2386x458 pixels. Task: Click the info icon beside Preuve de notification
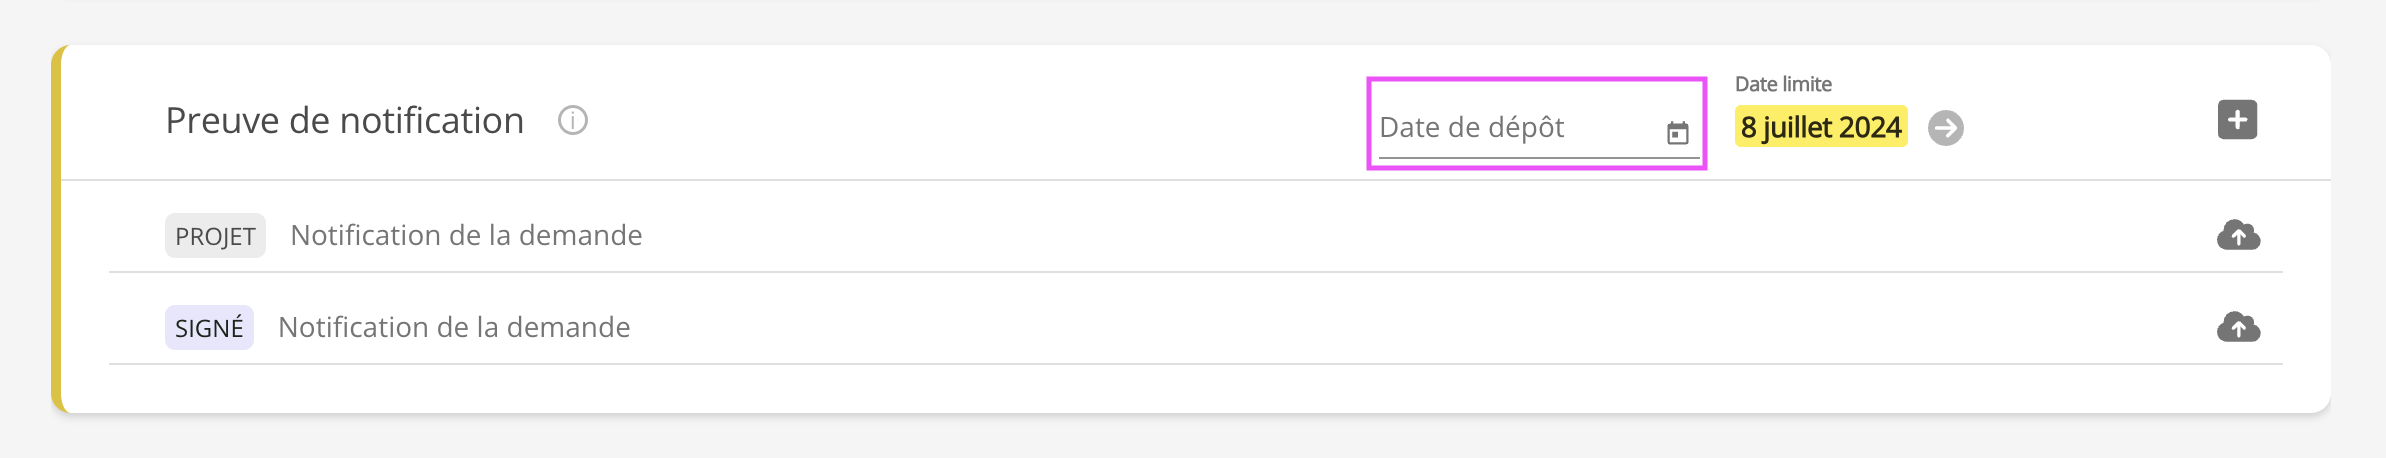point(573,121)
